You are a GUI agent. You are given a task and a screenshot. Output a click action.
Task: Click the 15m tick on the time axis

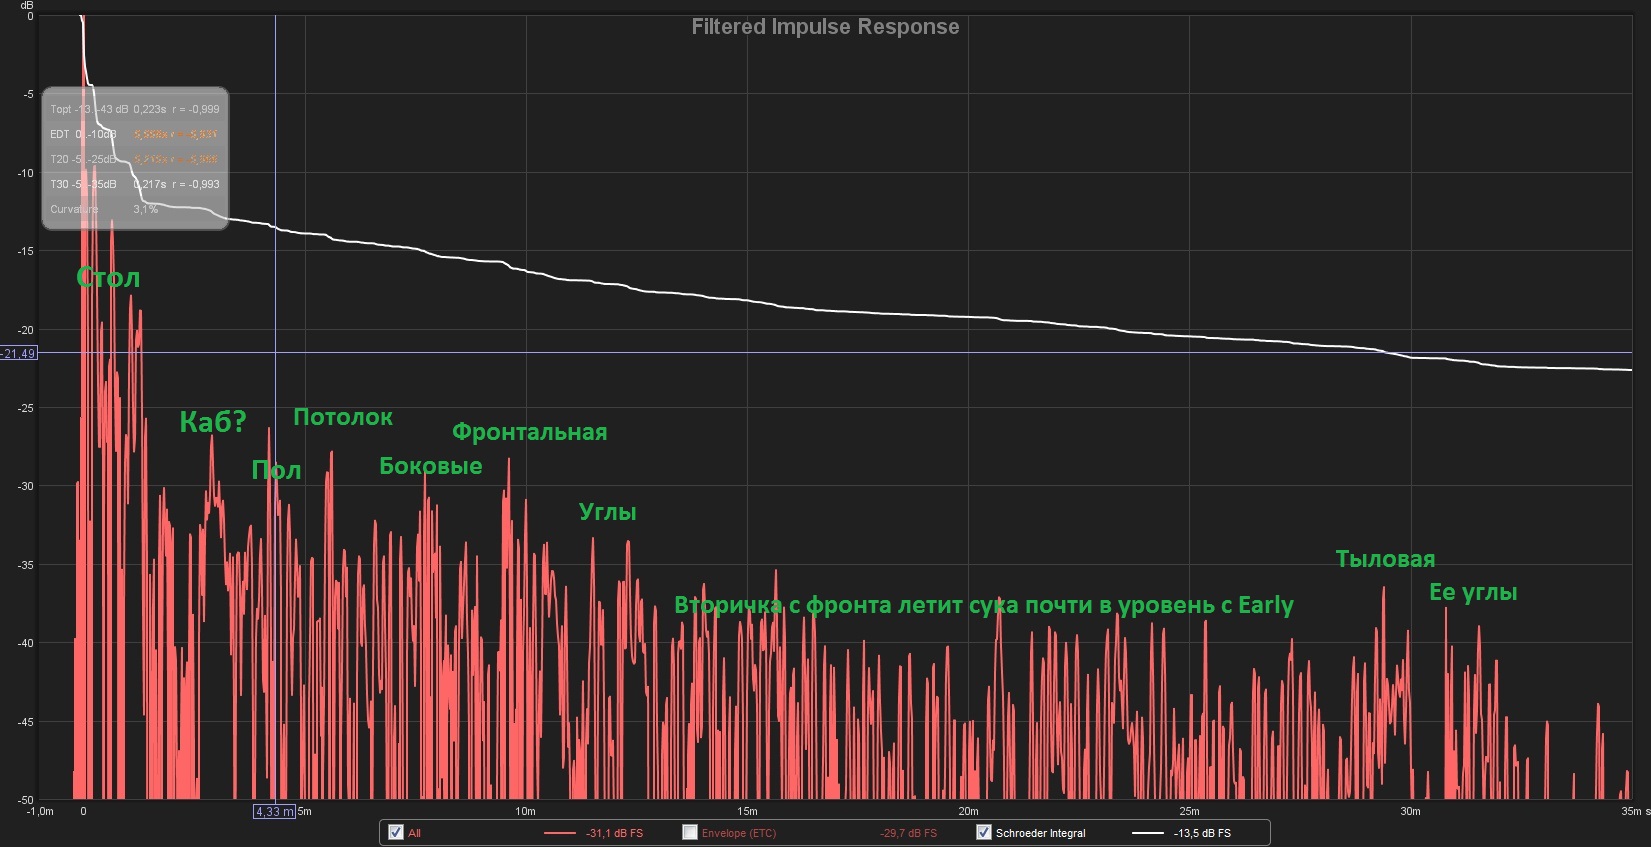click(747, 811)
